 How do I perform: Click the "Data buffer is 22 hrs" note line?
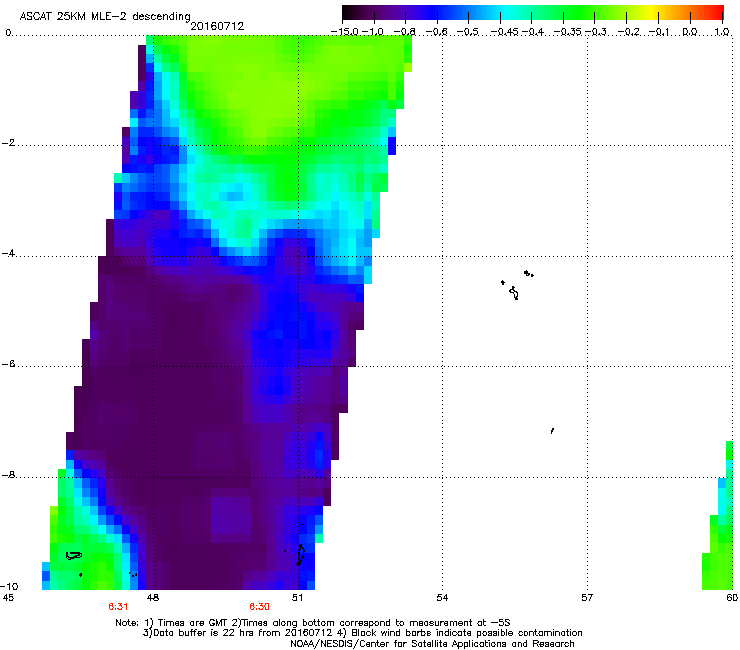(362, 633)
